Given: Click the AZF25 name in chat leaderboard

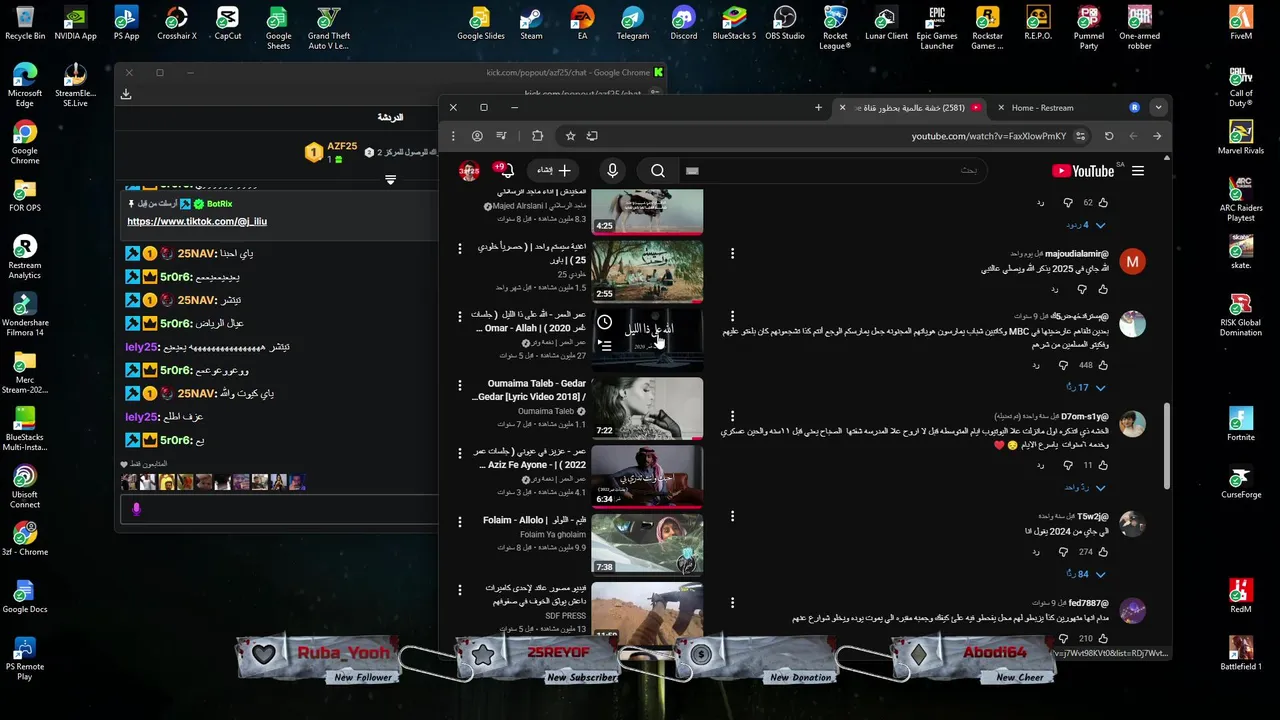Looking at the screenshot, I should tap(342, 147).
